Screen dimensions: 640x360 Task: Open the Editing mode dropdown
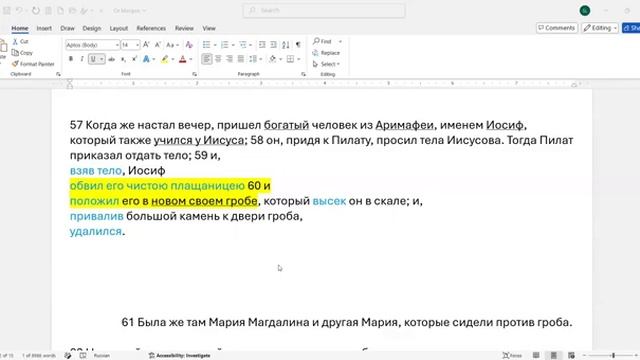click(x=600, y=28)
